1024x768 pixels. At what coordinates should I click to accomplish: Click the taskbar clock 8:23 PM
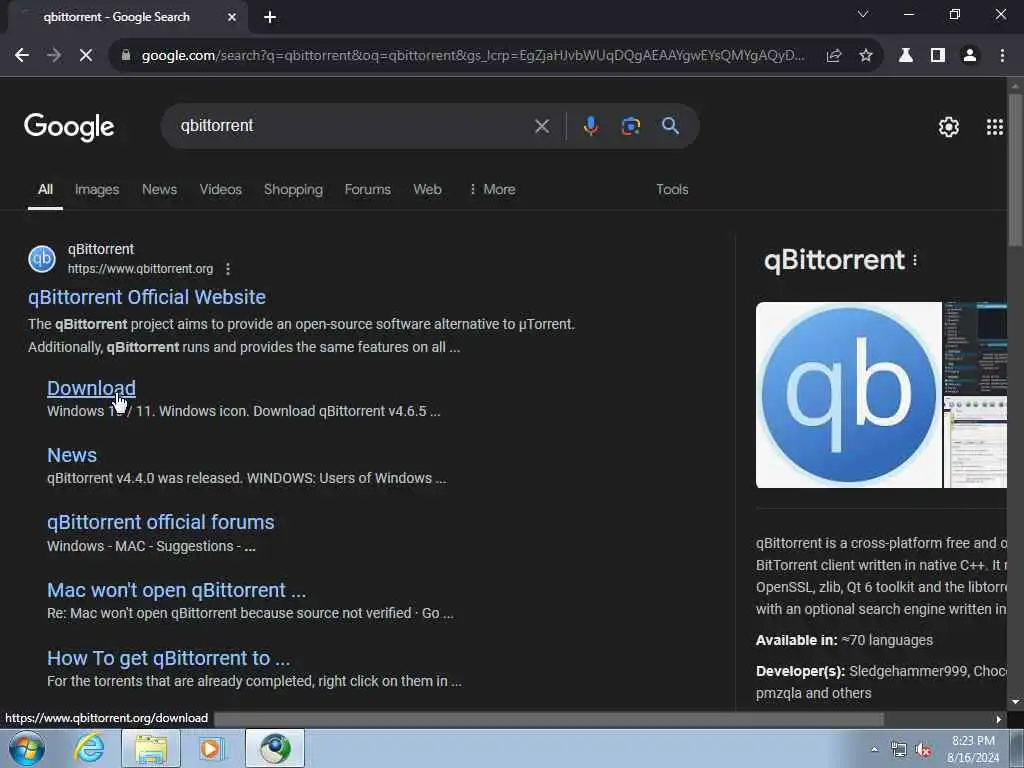(x=973, y=741)
